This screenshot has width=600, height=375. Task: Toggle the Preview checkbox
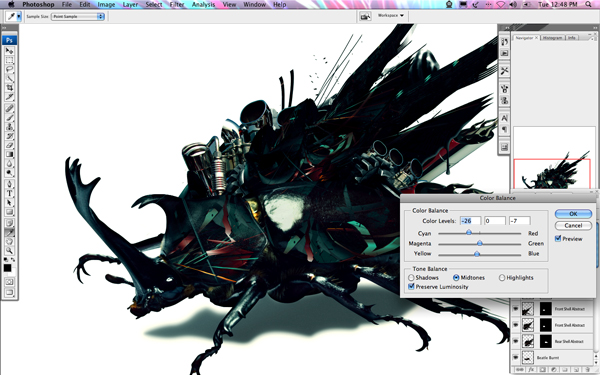[558, 238]
